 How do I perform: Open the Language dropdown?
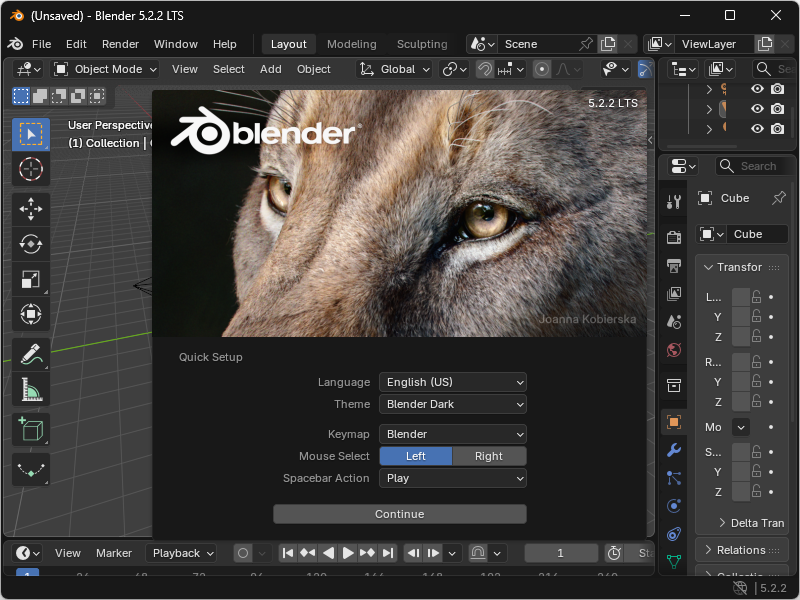[x=453, y=382]
